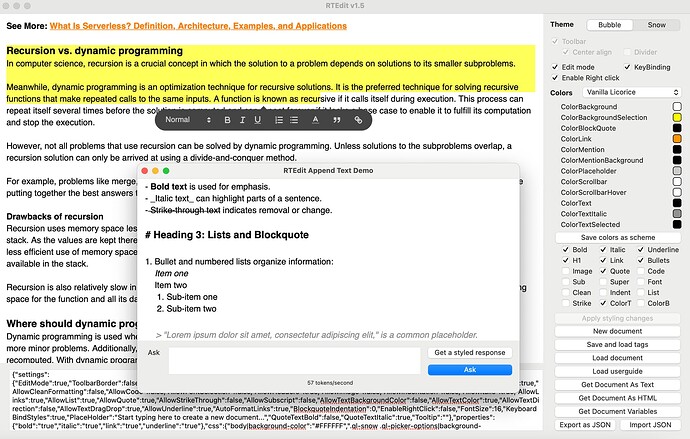Viewport: 690px width, 439px height.
Task: Open the Colors scheme dropdown Vanilla Licorice
Action: point(631,92)
